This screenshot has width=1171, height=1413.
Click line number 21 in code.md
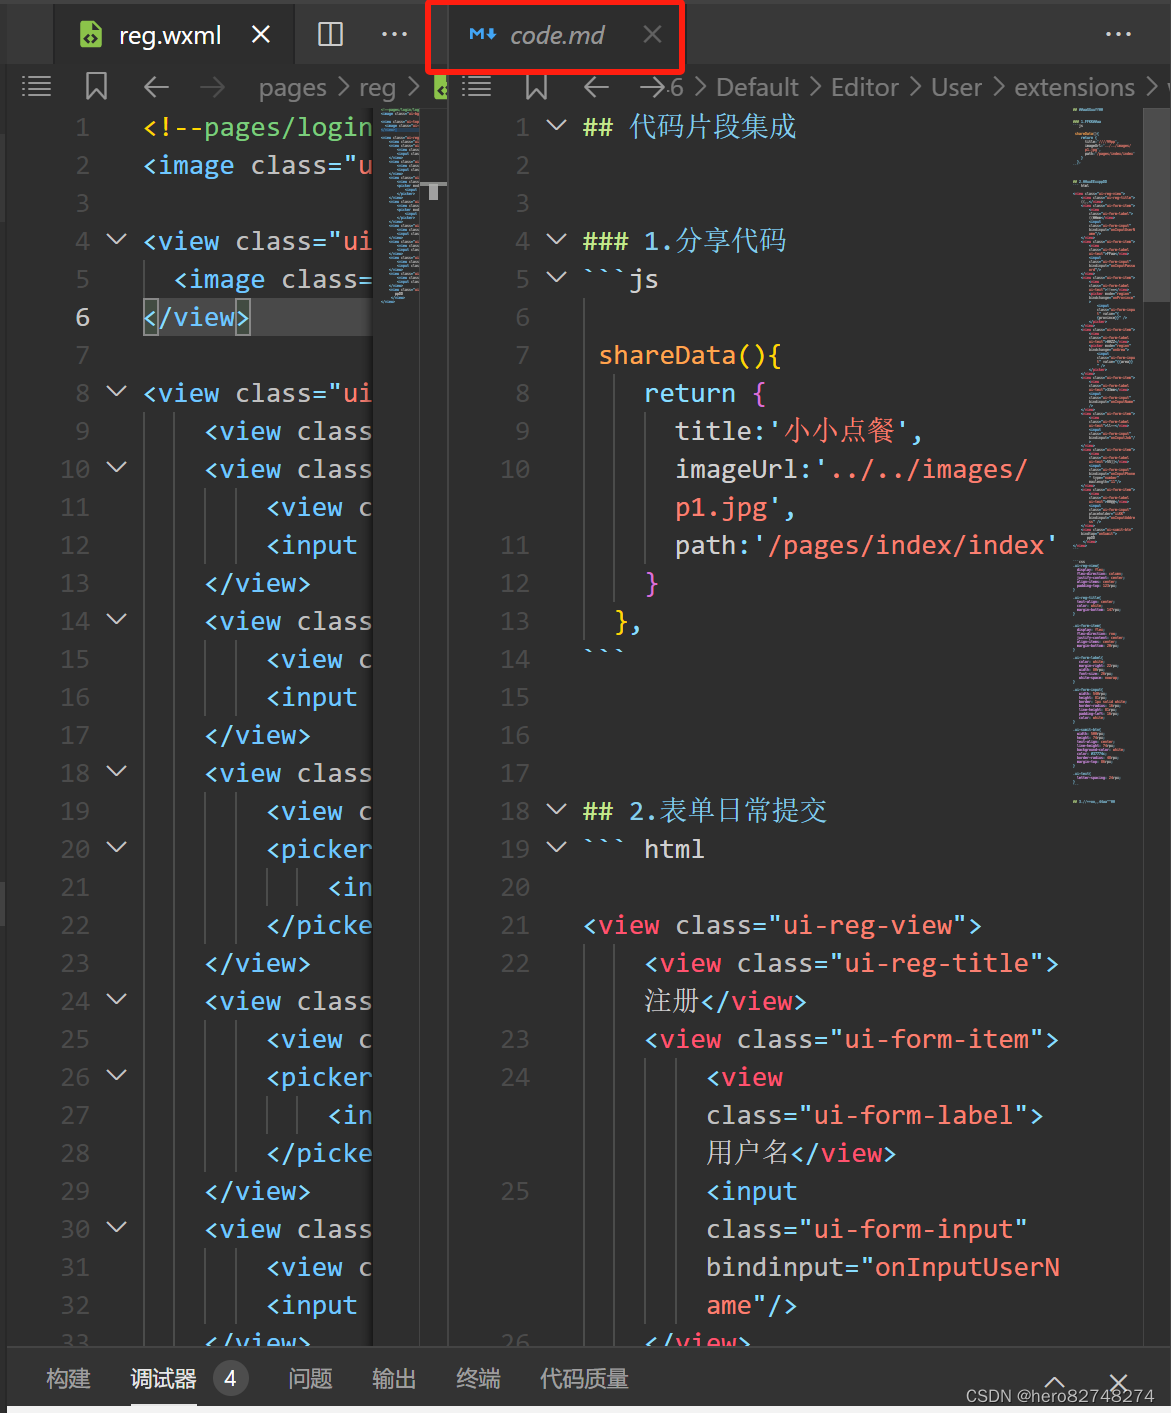[x=515, y=925]
